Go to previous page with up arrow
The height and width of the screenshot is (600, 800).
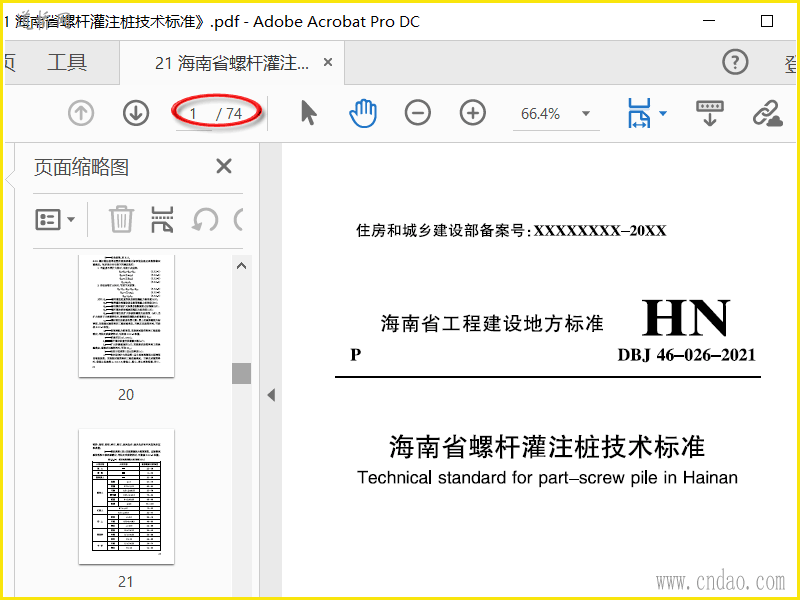pyautogui.click(x=81, y=113)
